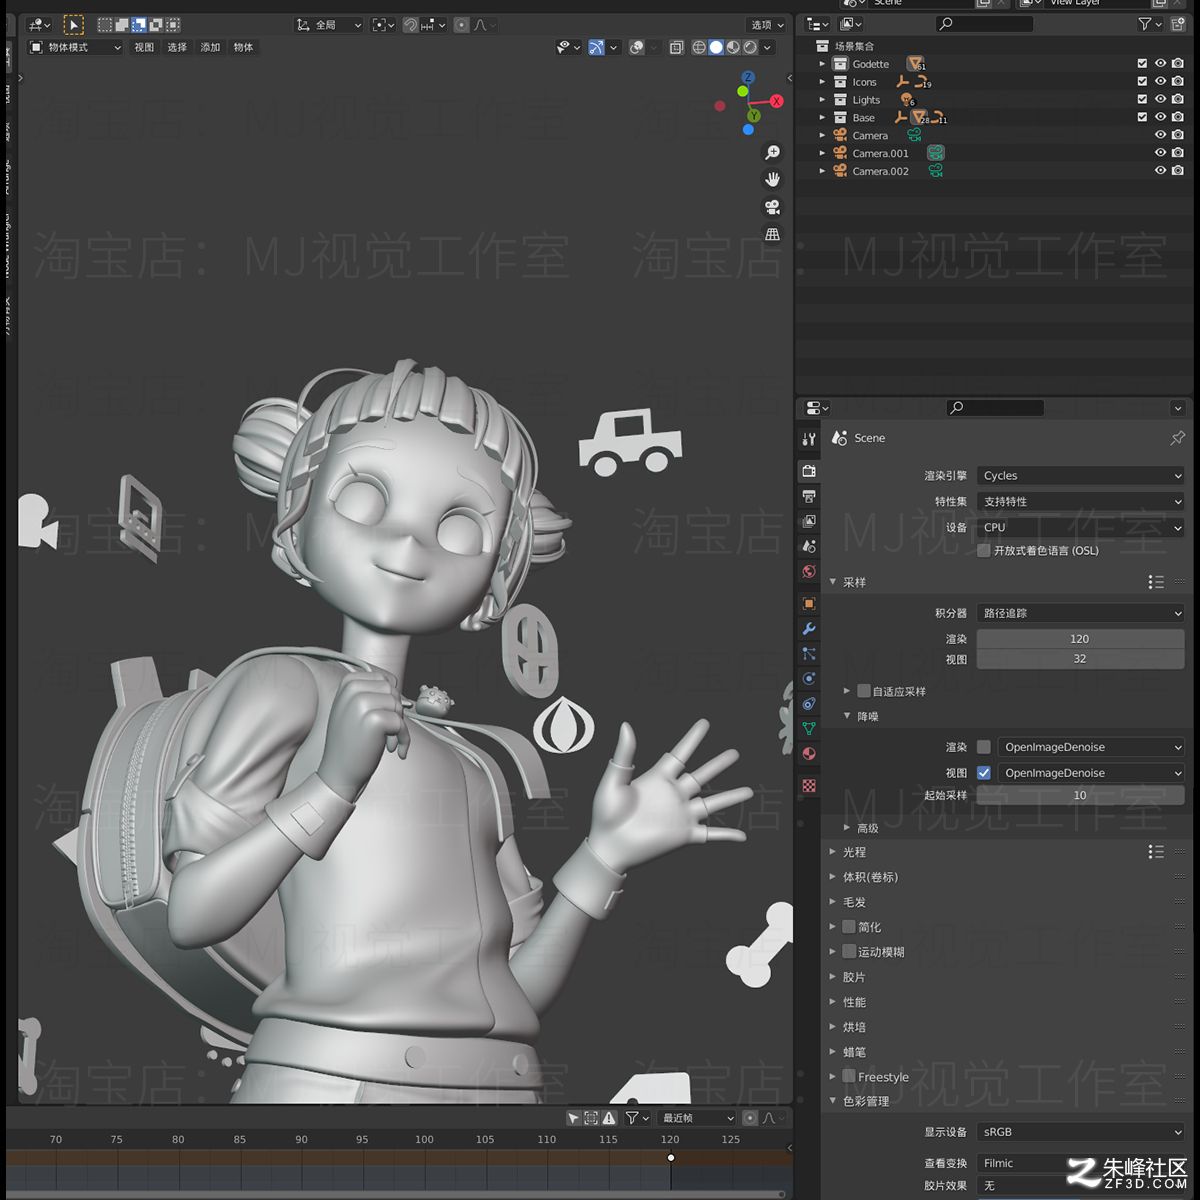
Task: Open the sampling presets list icon
Action: [x=1156, y=582]
